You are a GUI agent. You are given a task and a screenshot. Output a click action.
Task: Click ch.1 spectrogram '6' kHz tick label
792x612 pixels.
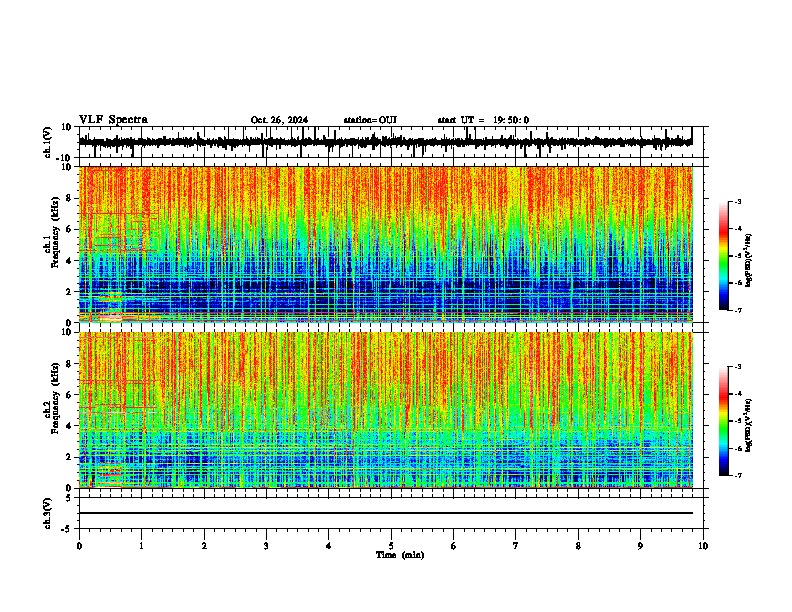[x=69, y=229]
